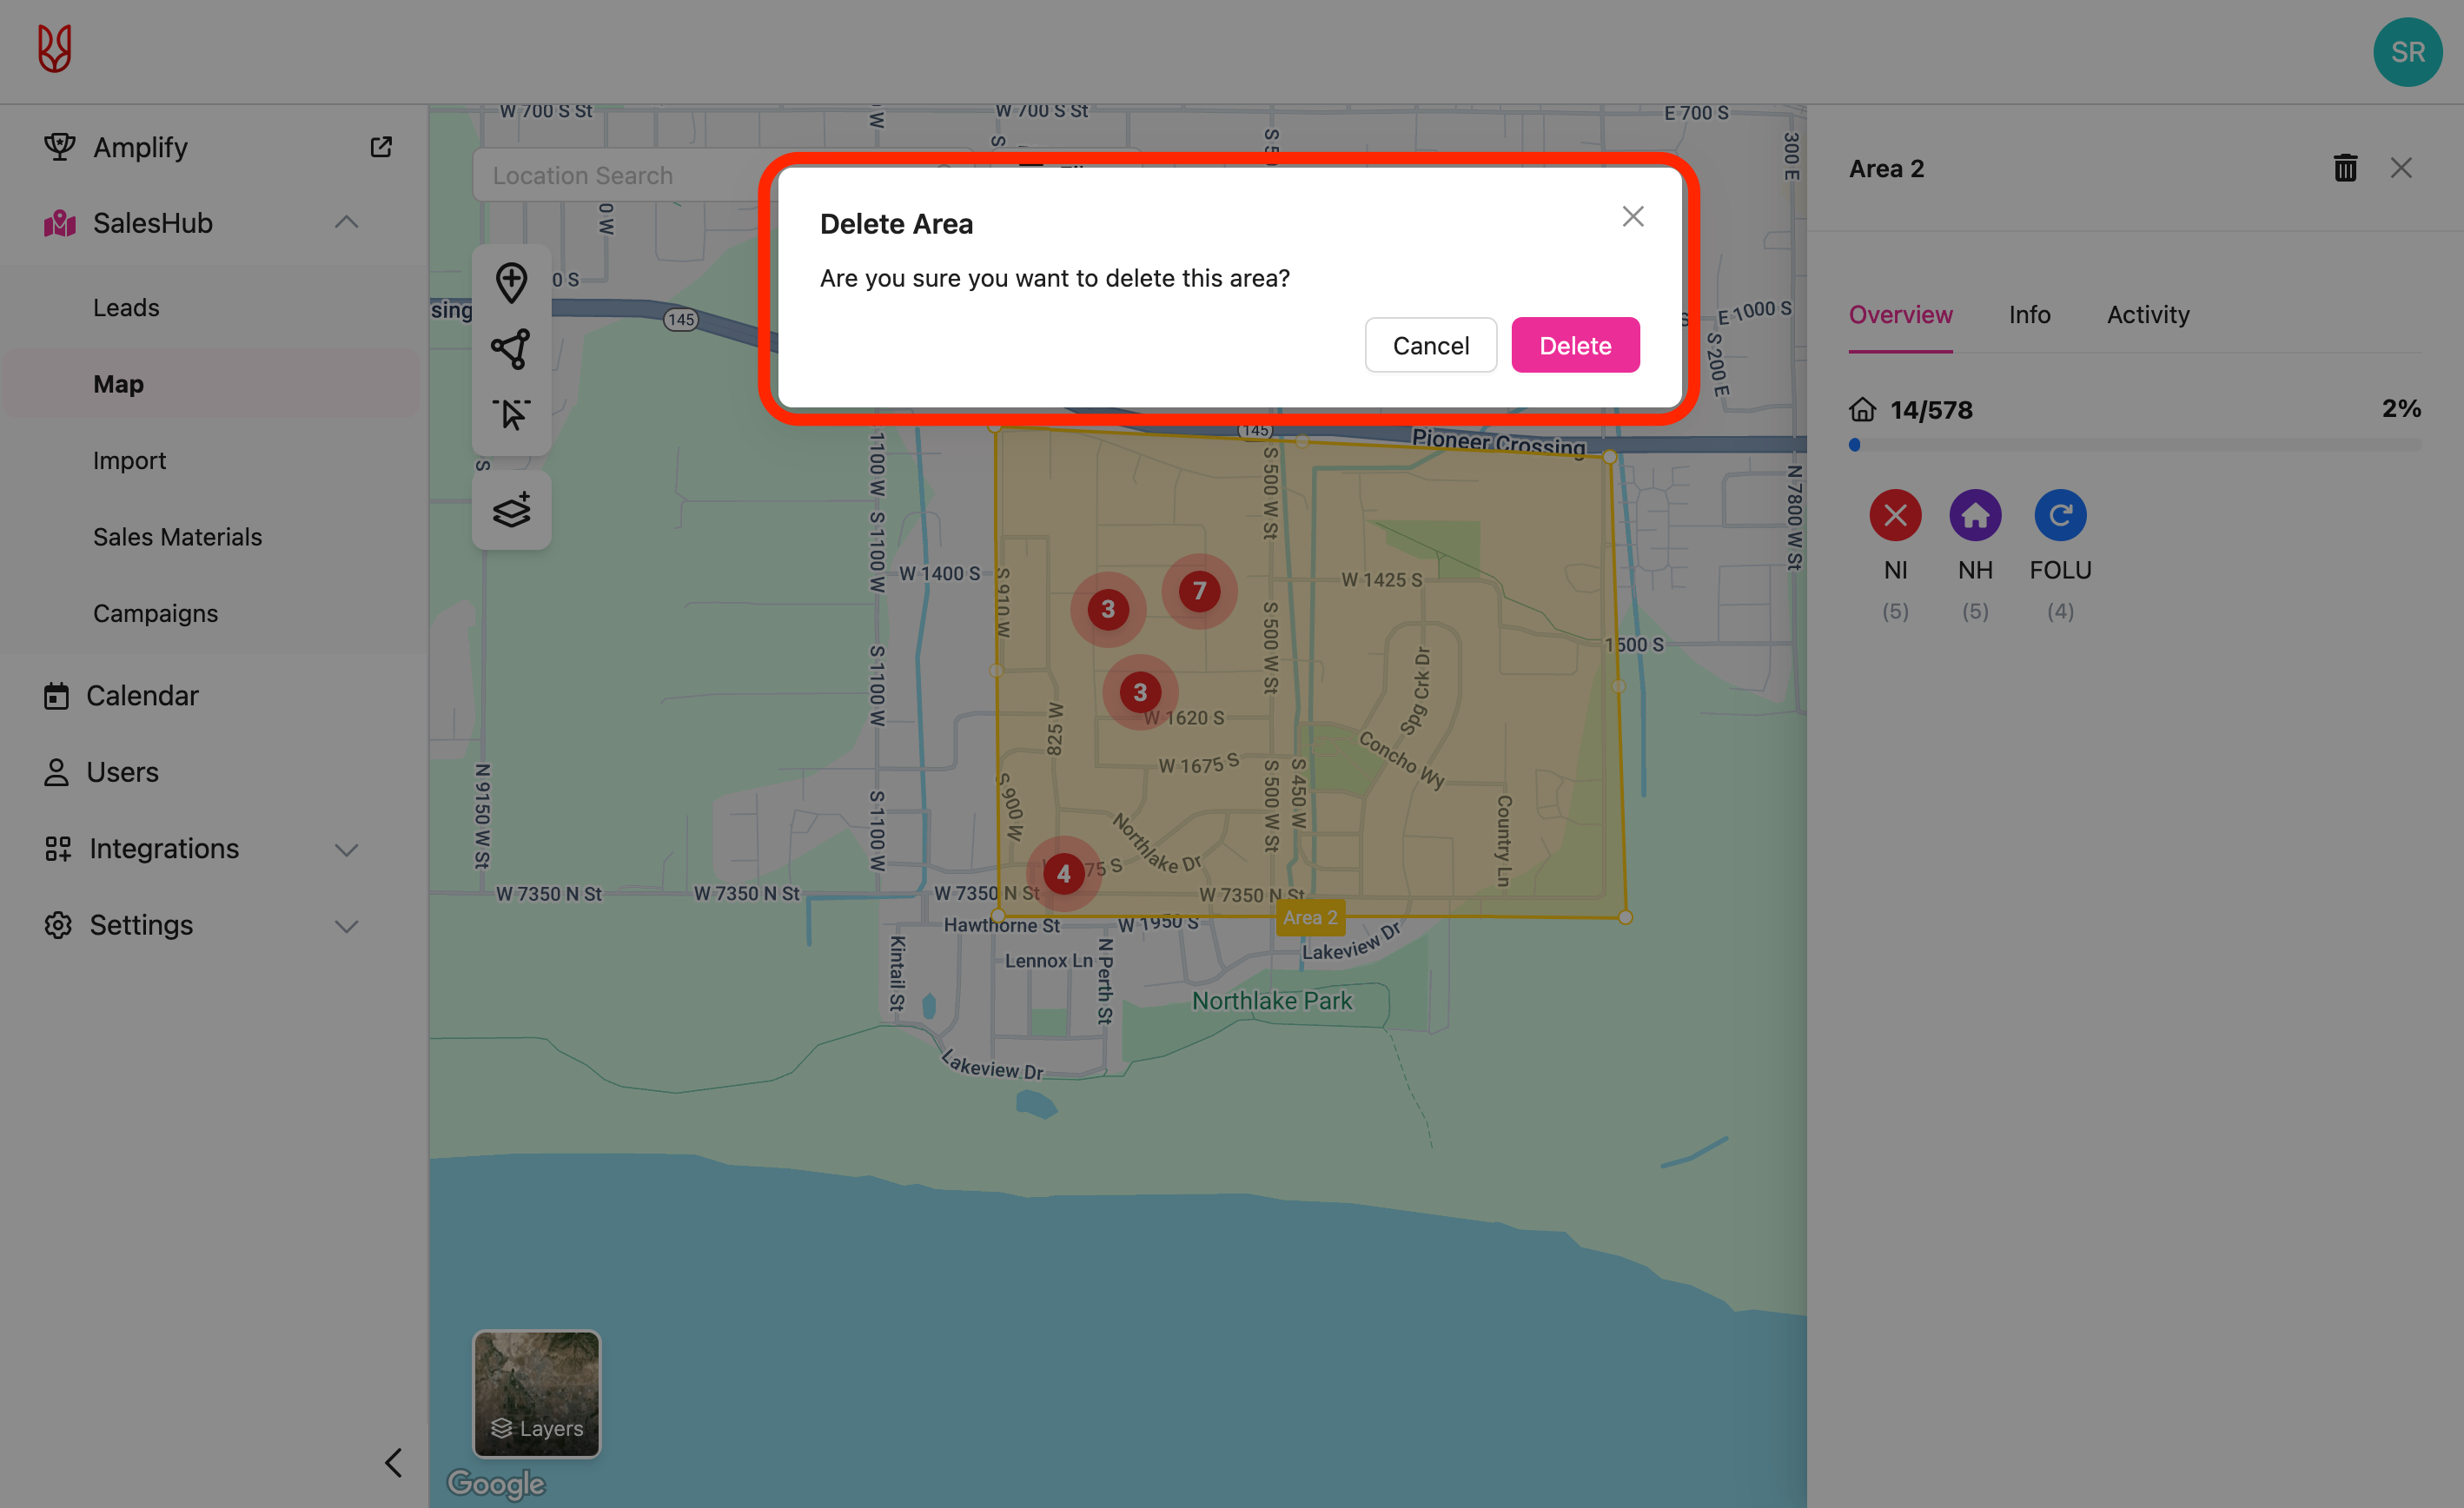Collapse sidebar with left chevron
This screenshot has width=2464, height=1508.
point(394,1462)
